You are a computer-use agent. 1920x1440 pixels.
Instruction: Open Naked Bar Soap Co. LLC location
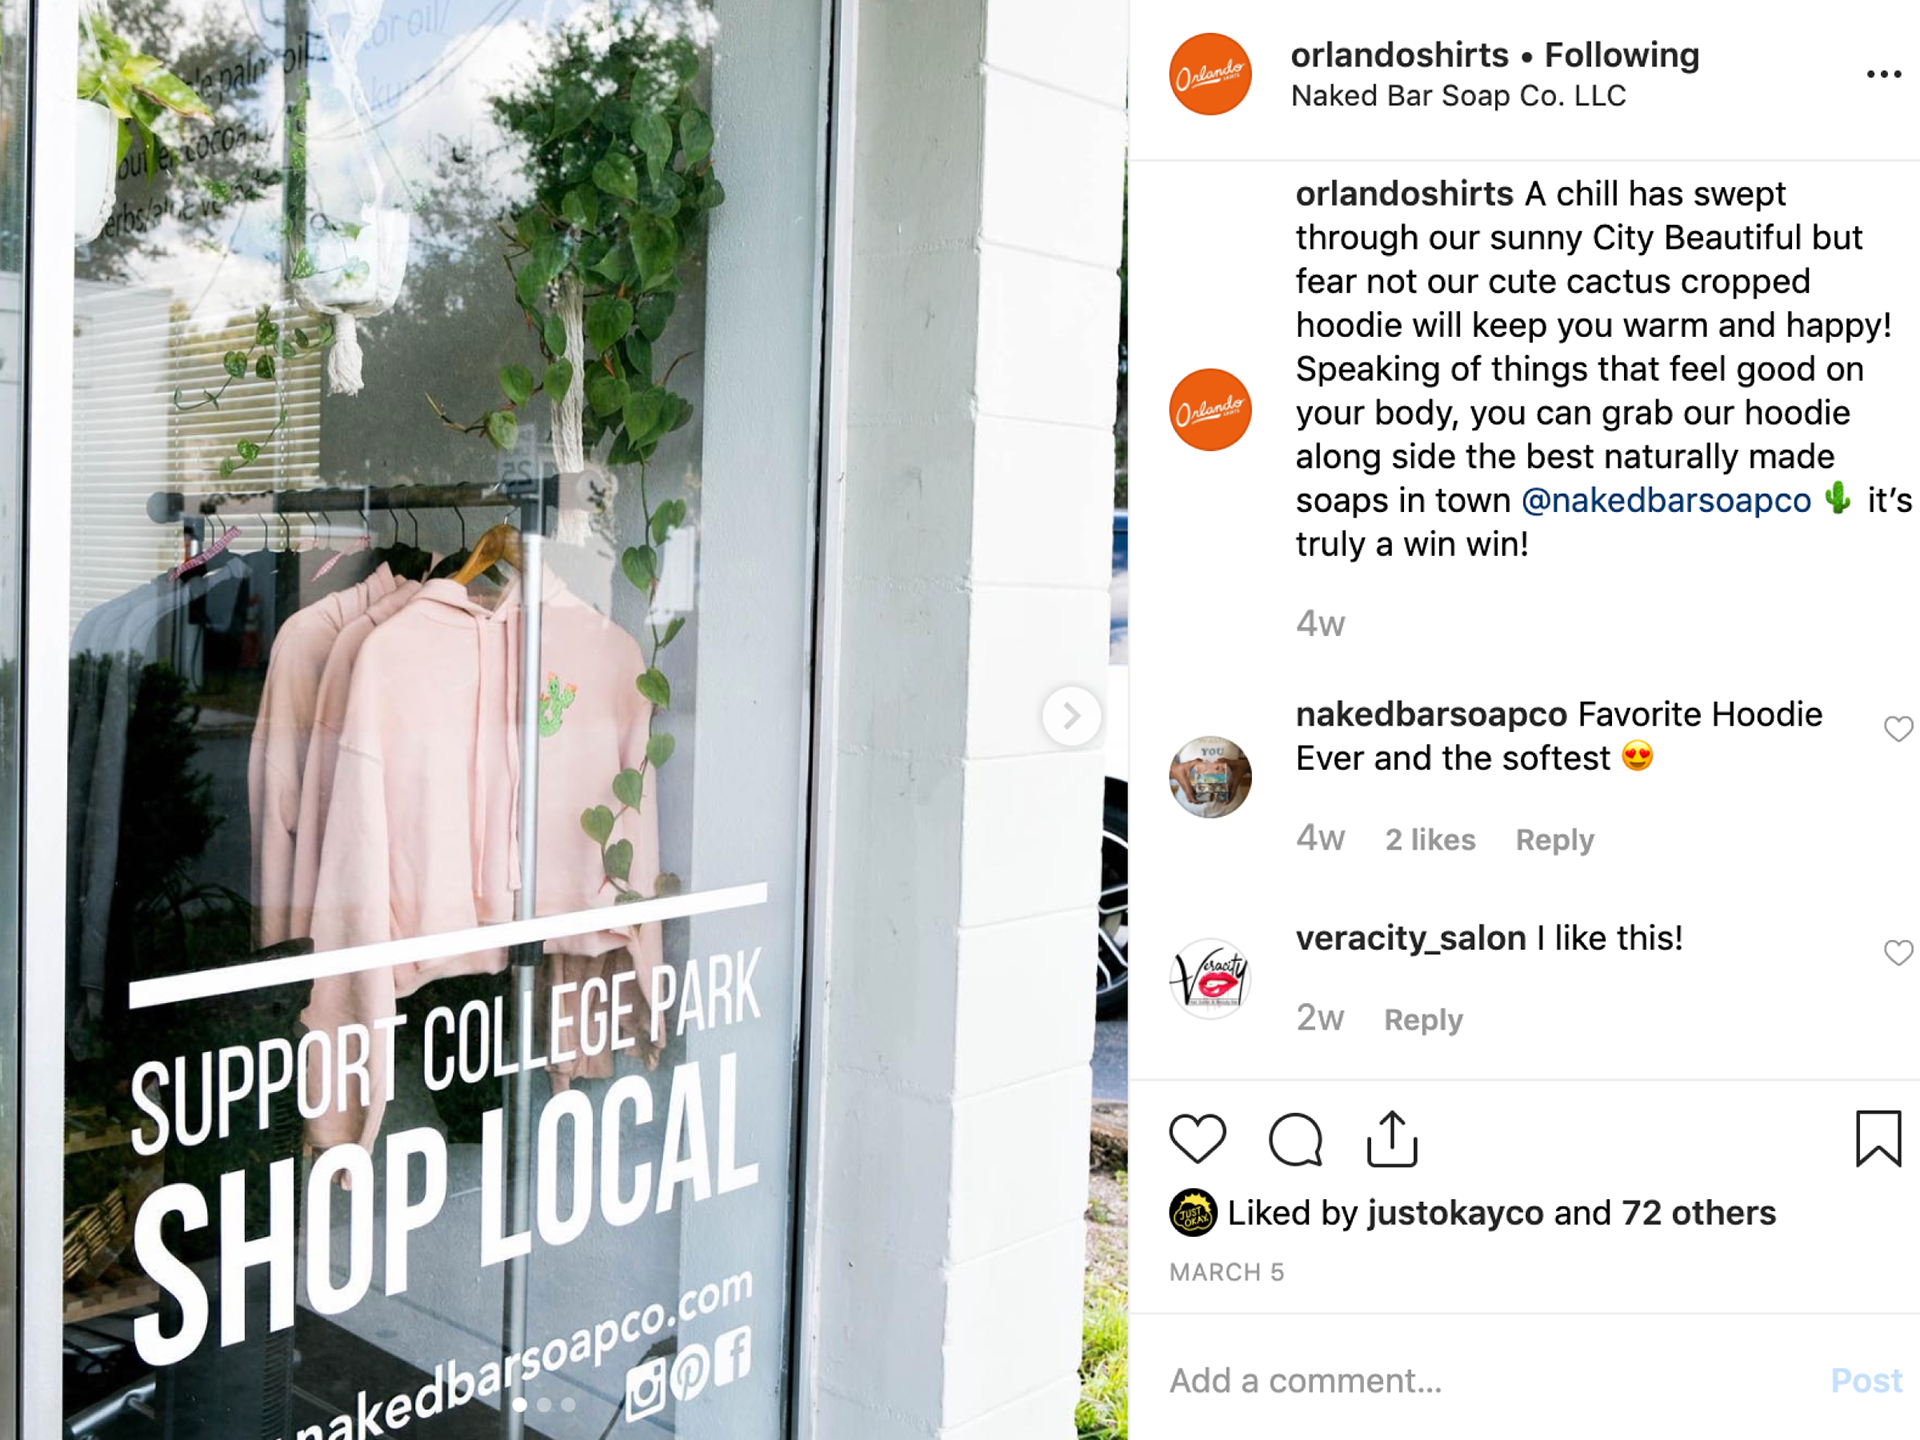(1458, 96)
